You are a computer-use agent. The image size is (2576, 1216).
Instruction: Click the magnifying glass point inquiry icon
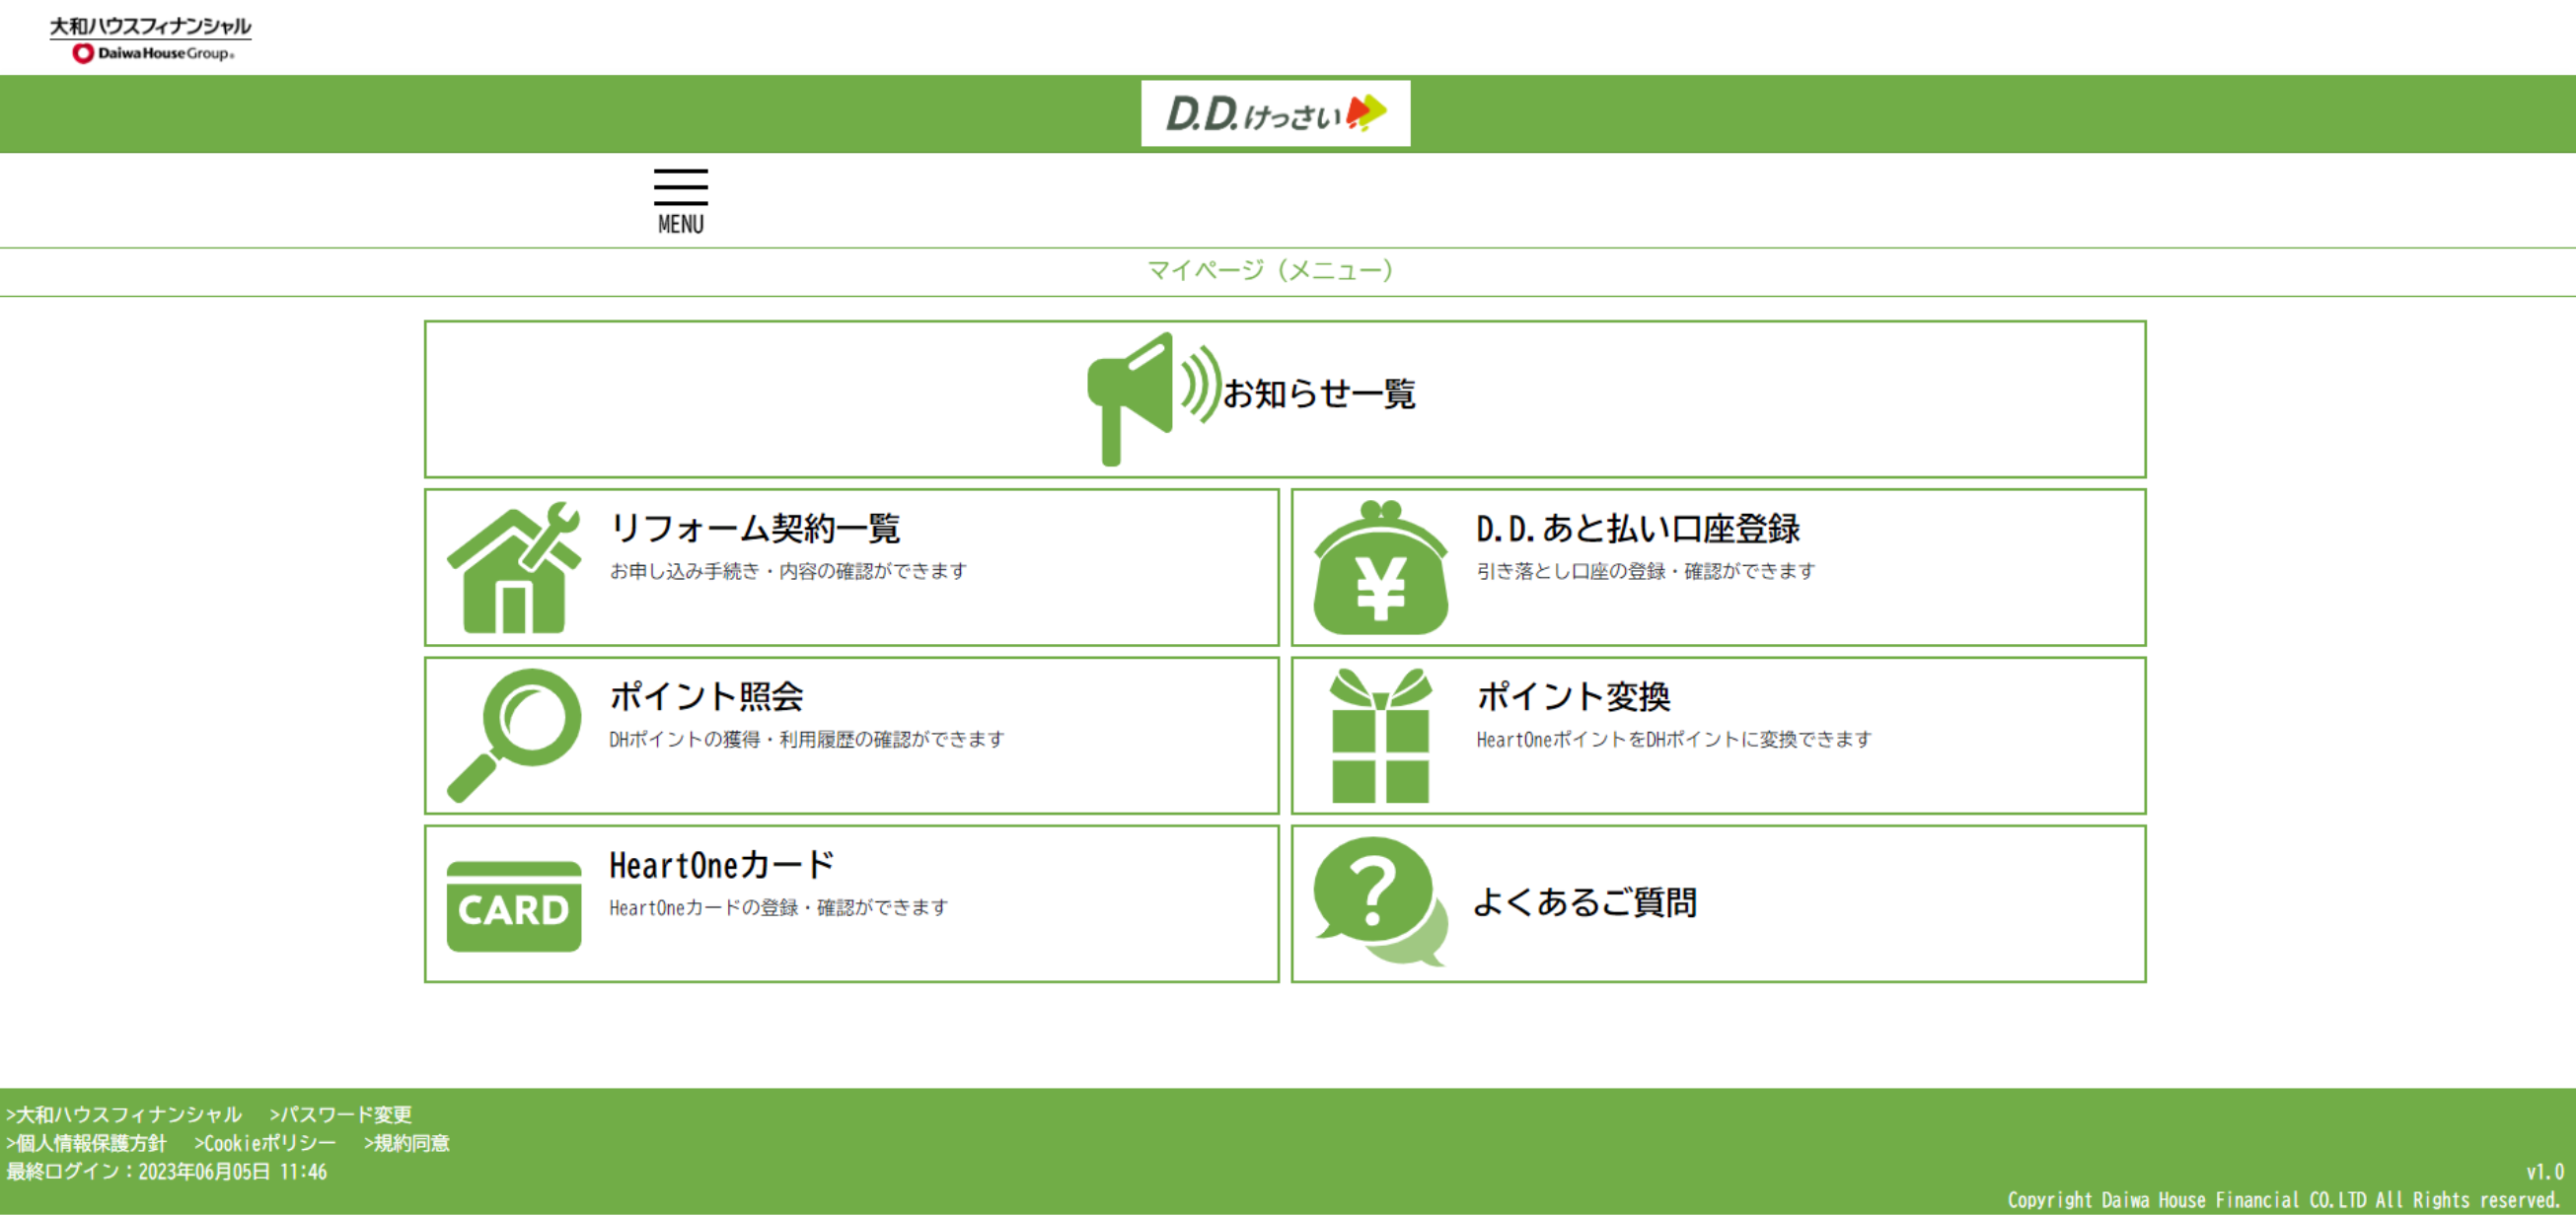click(x=514, y=735)
